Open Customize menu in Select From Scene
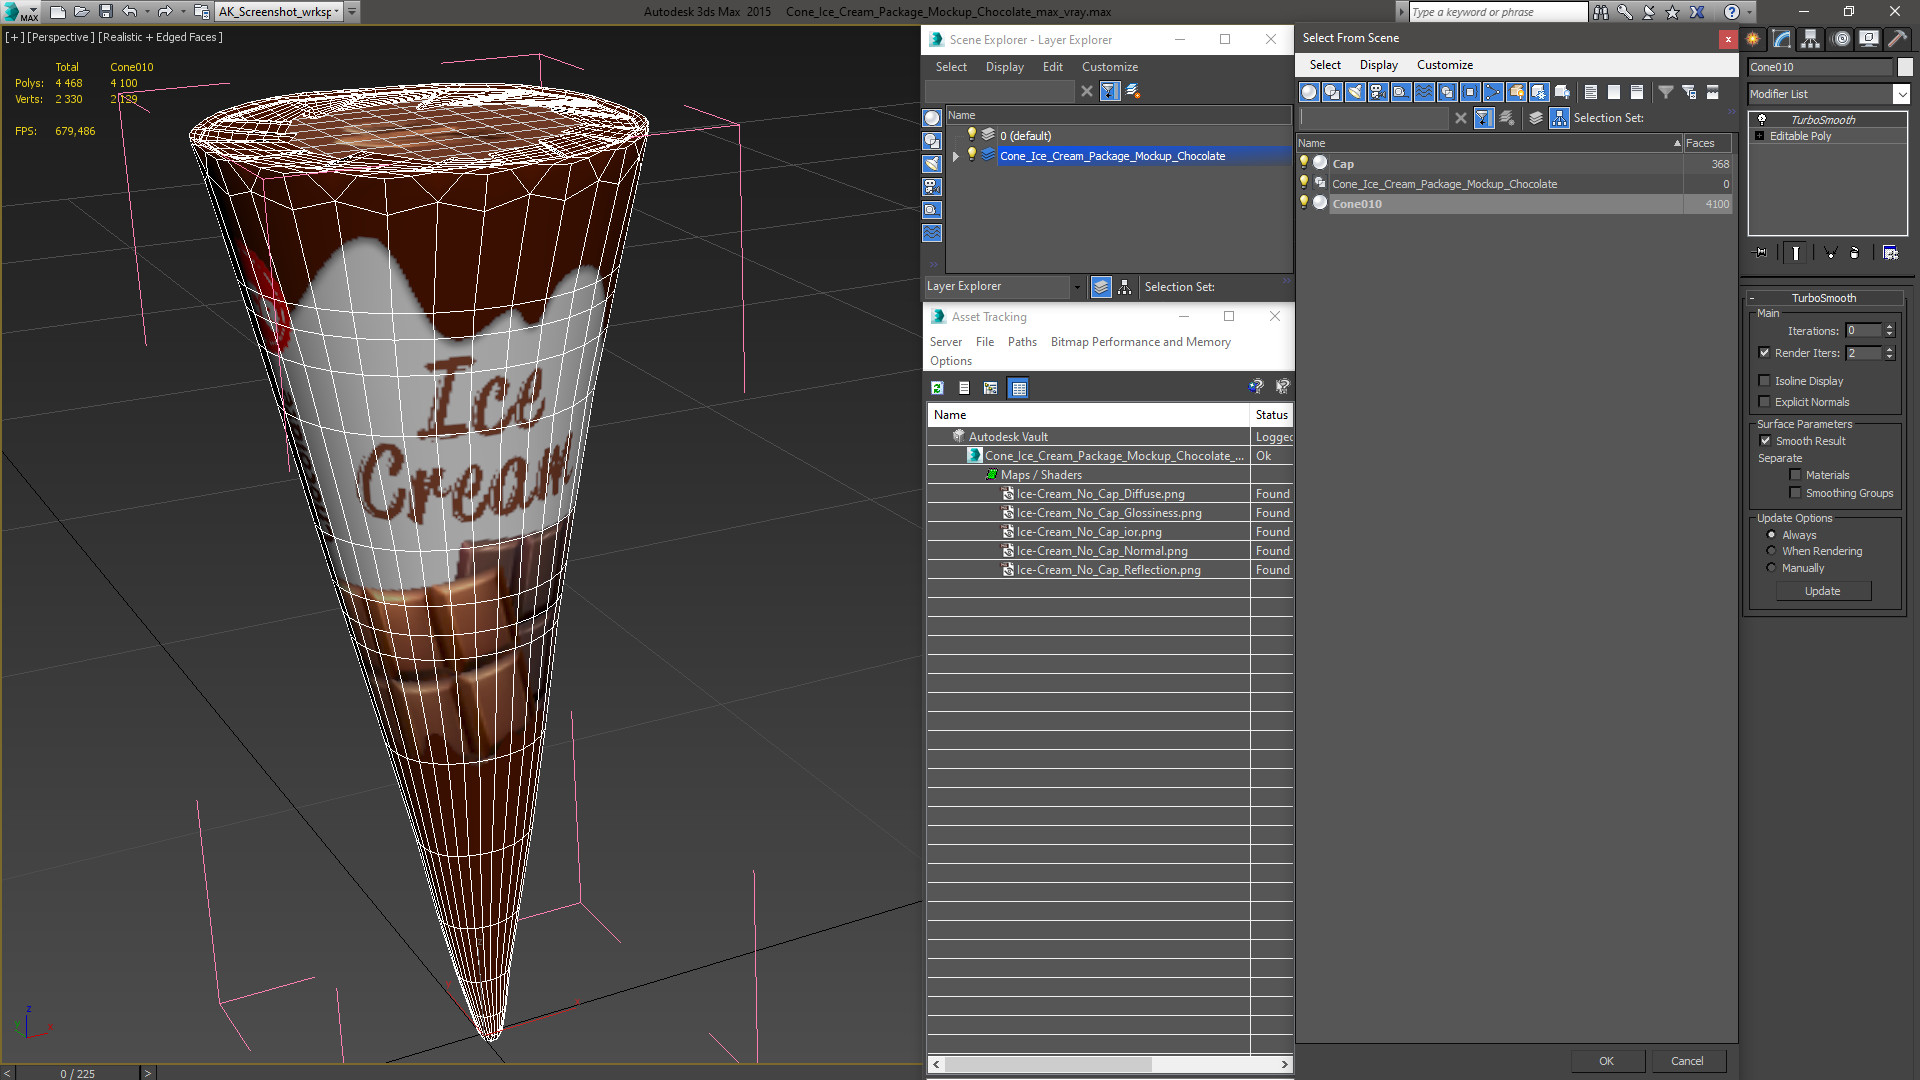The height and width of the screenshot is (1080, 1920). tap(1444, 65)
